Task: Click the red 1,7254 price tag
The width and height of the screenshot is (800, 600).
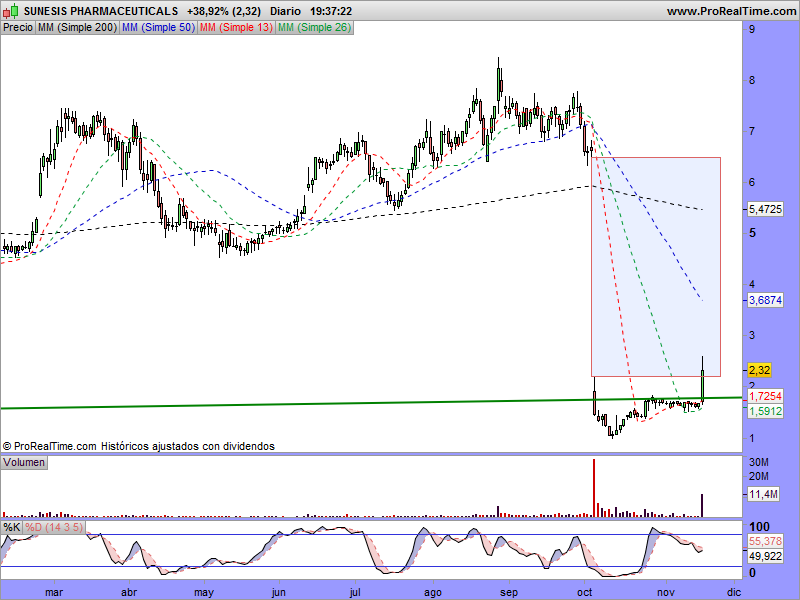Action: [765, 397]
